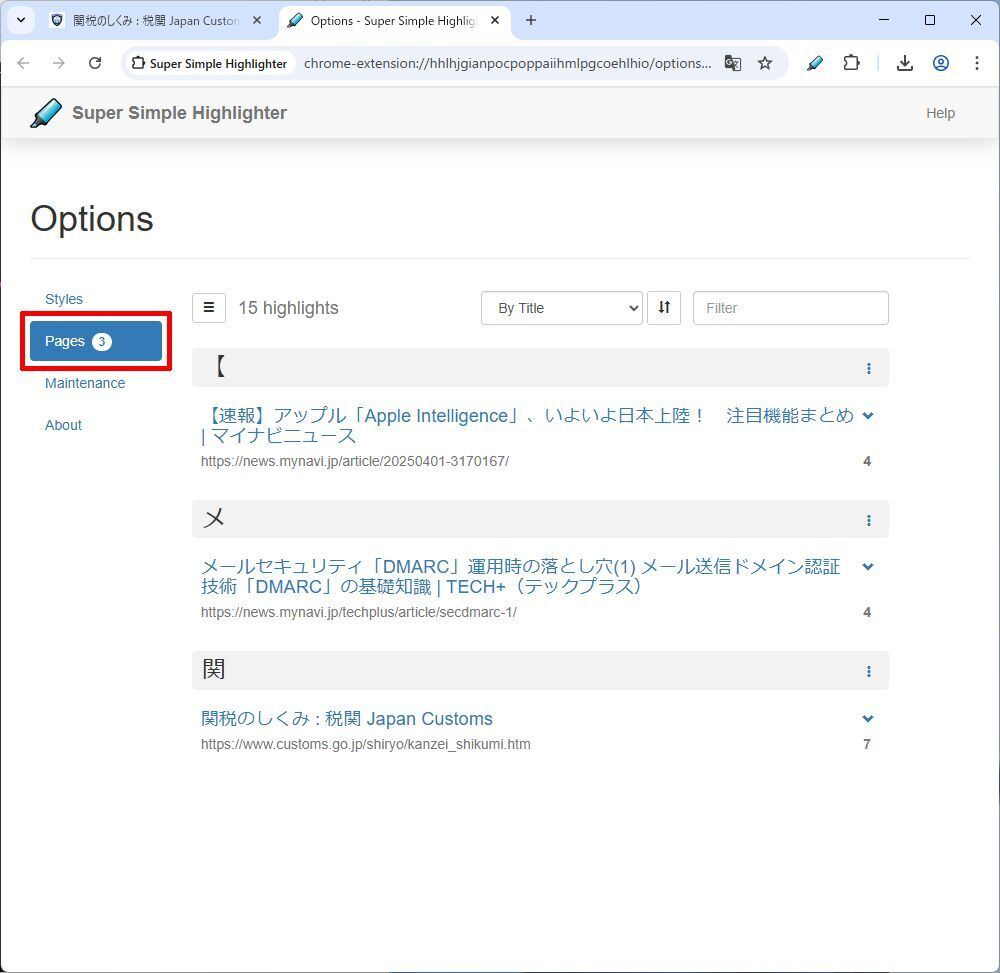Open the Chrome Extensions puzzle icon
1000x973 pixels.
[851, 63]
